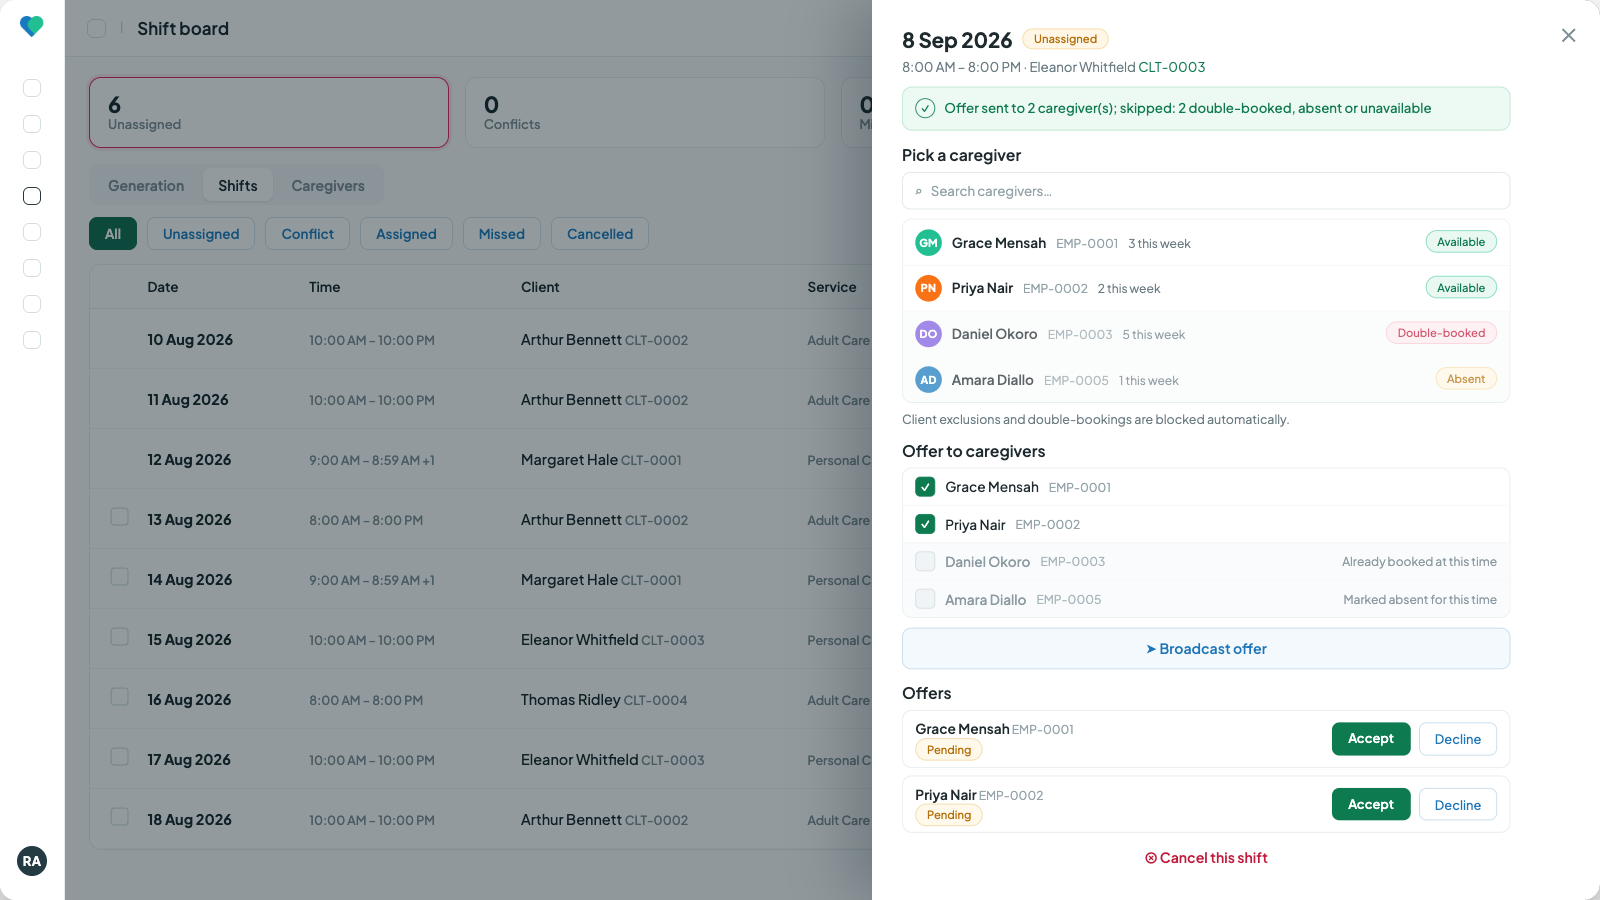1600x900 pixels.
Task: Switch to the Generation tab
Action: tap(146, 186)
